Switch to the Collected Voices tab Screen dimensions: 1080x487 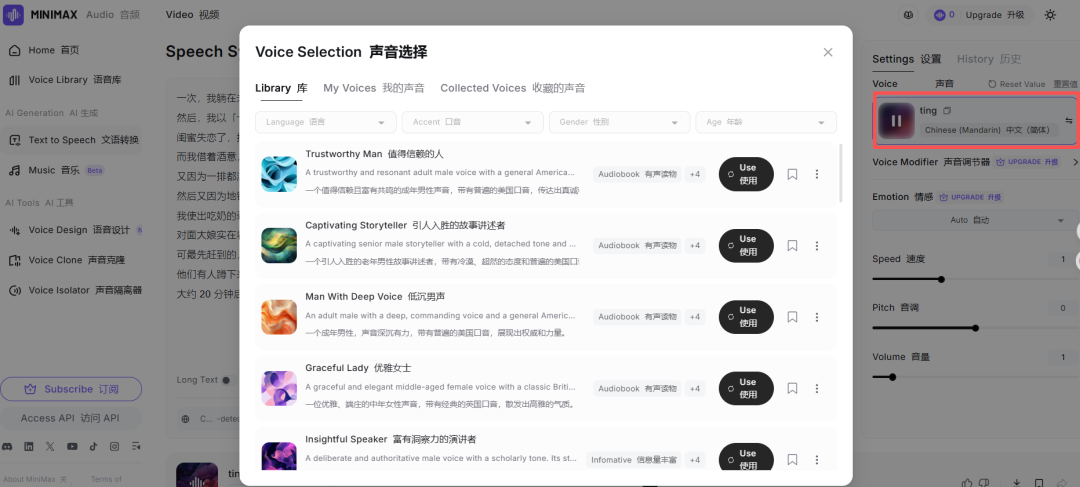[512, 88]
